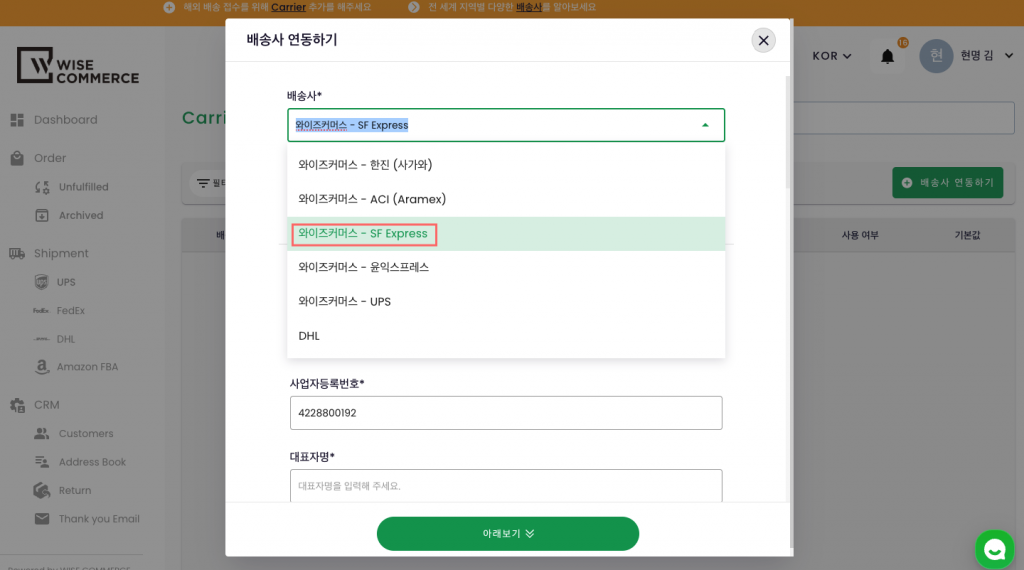Viewport: 1024px width, 570px height.
Task: Pick 와이즈커머스 - UPS from list
Action: [344, 301]
